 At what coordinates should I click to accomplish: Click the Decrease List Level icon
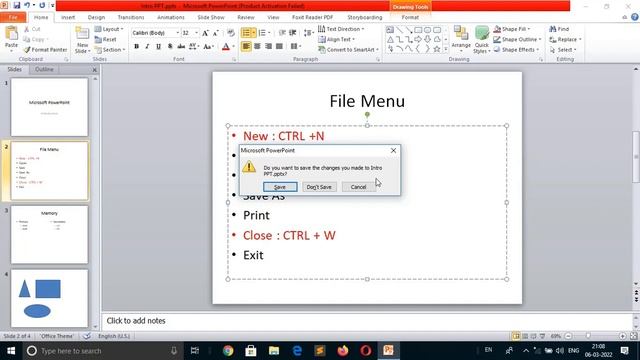point(282,33)
